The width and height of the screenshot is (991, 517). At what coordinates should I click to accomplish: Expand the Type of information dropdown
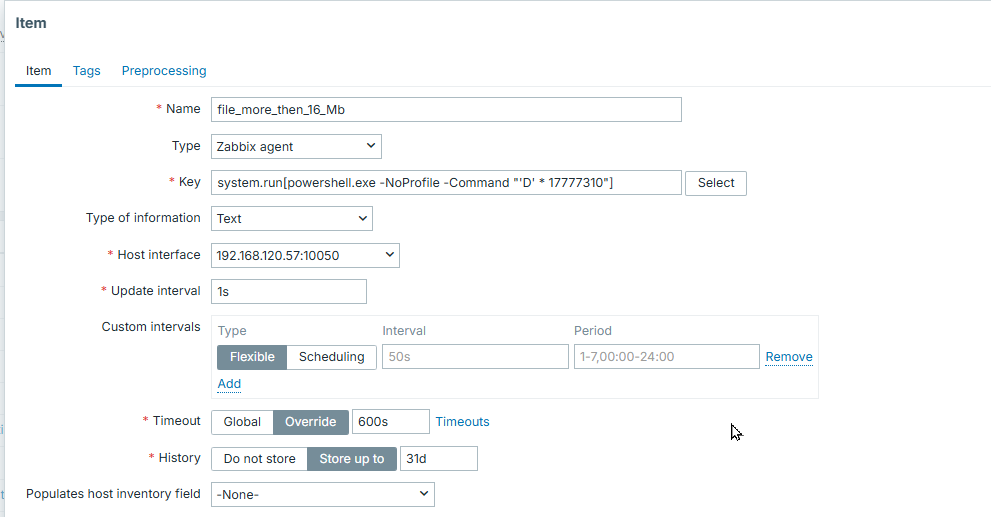tap(291, 218)
